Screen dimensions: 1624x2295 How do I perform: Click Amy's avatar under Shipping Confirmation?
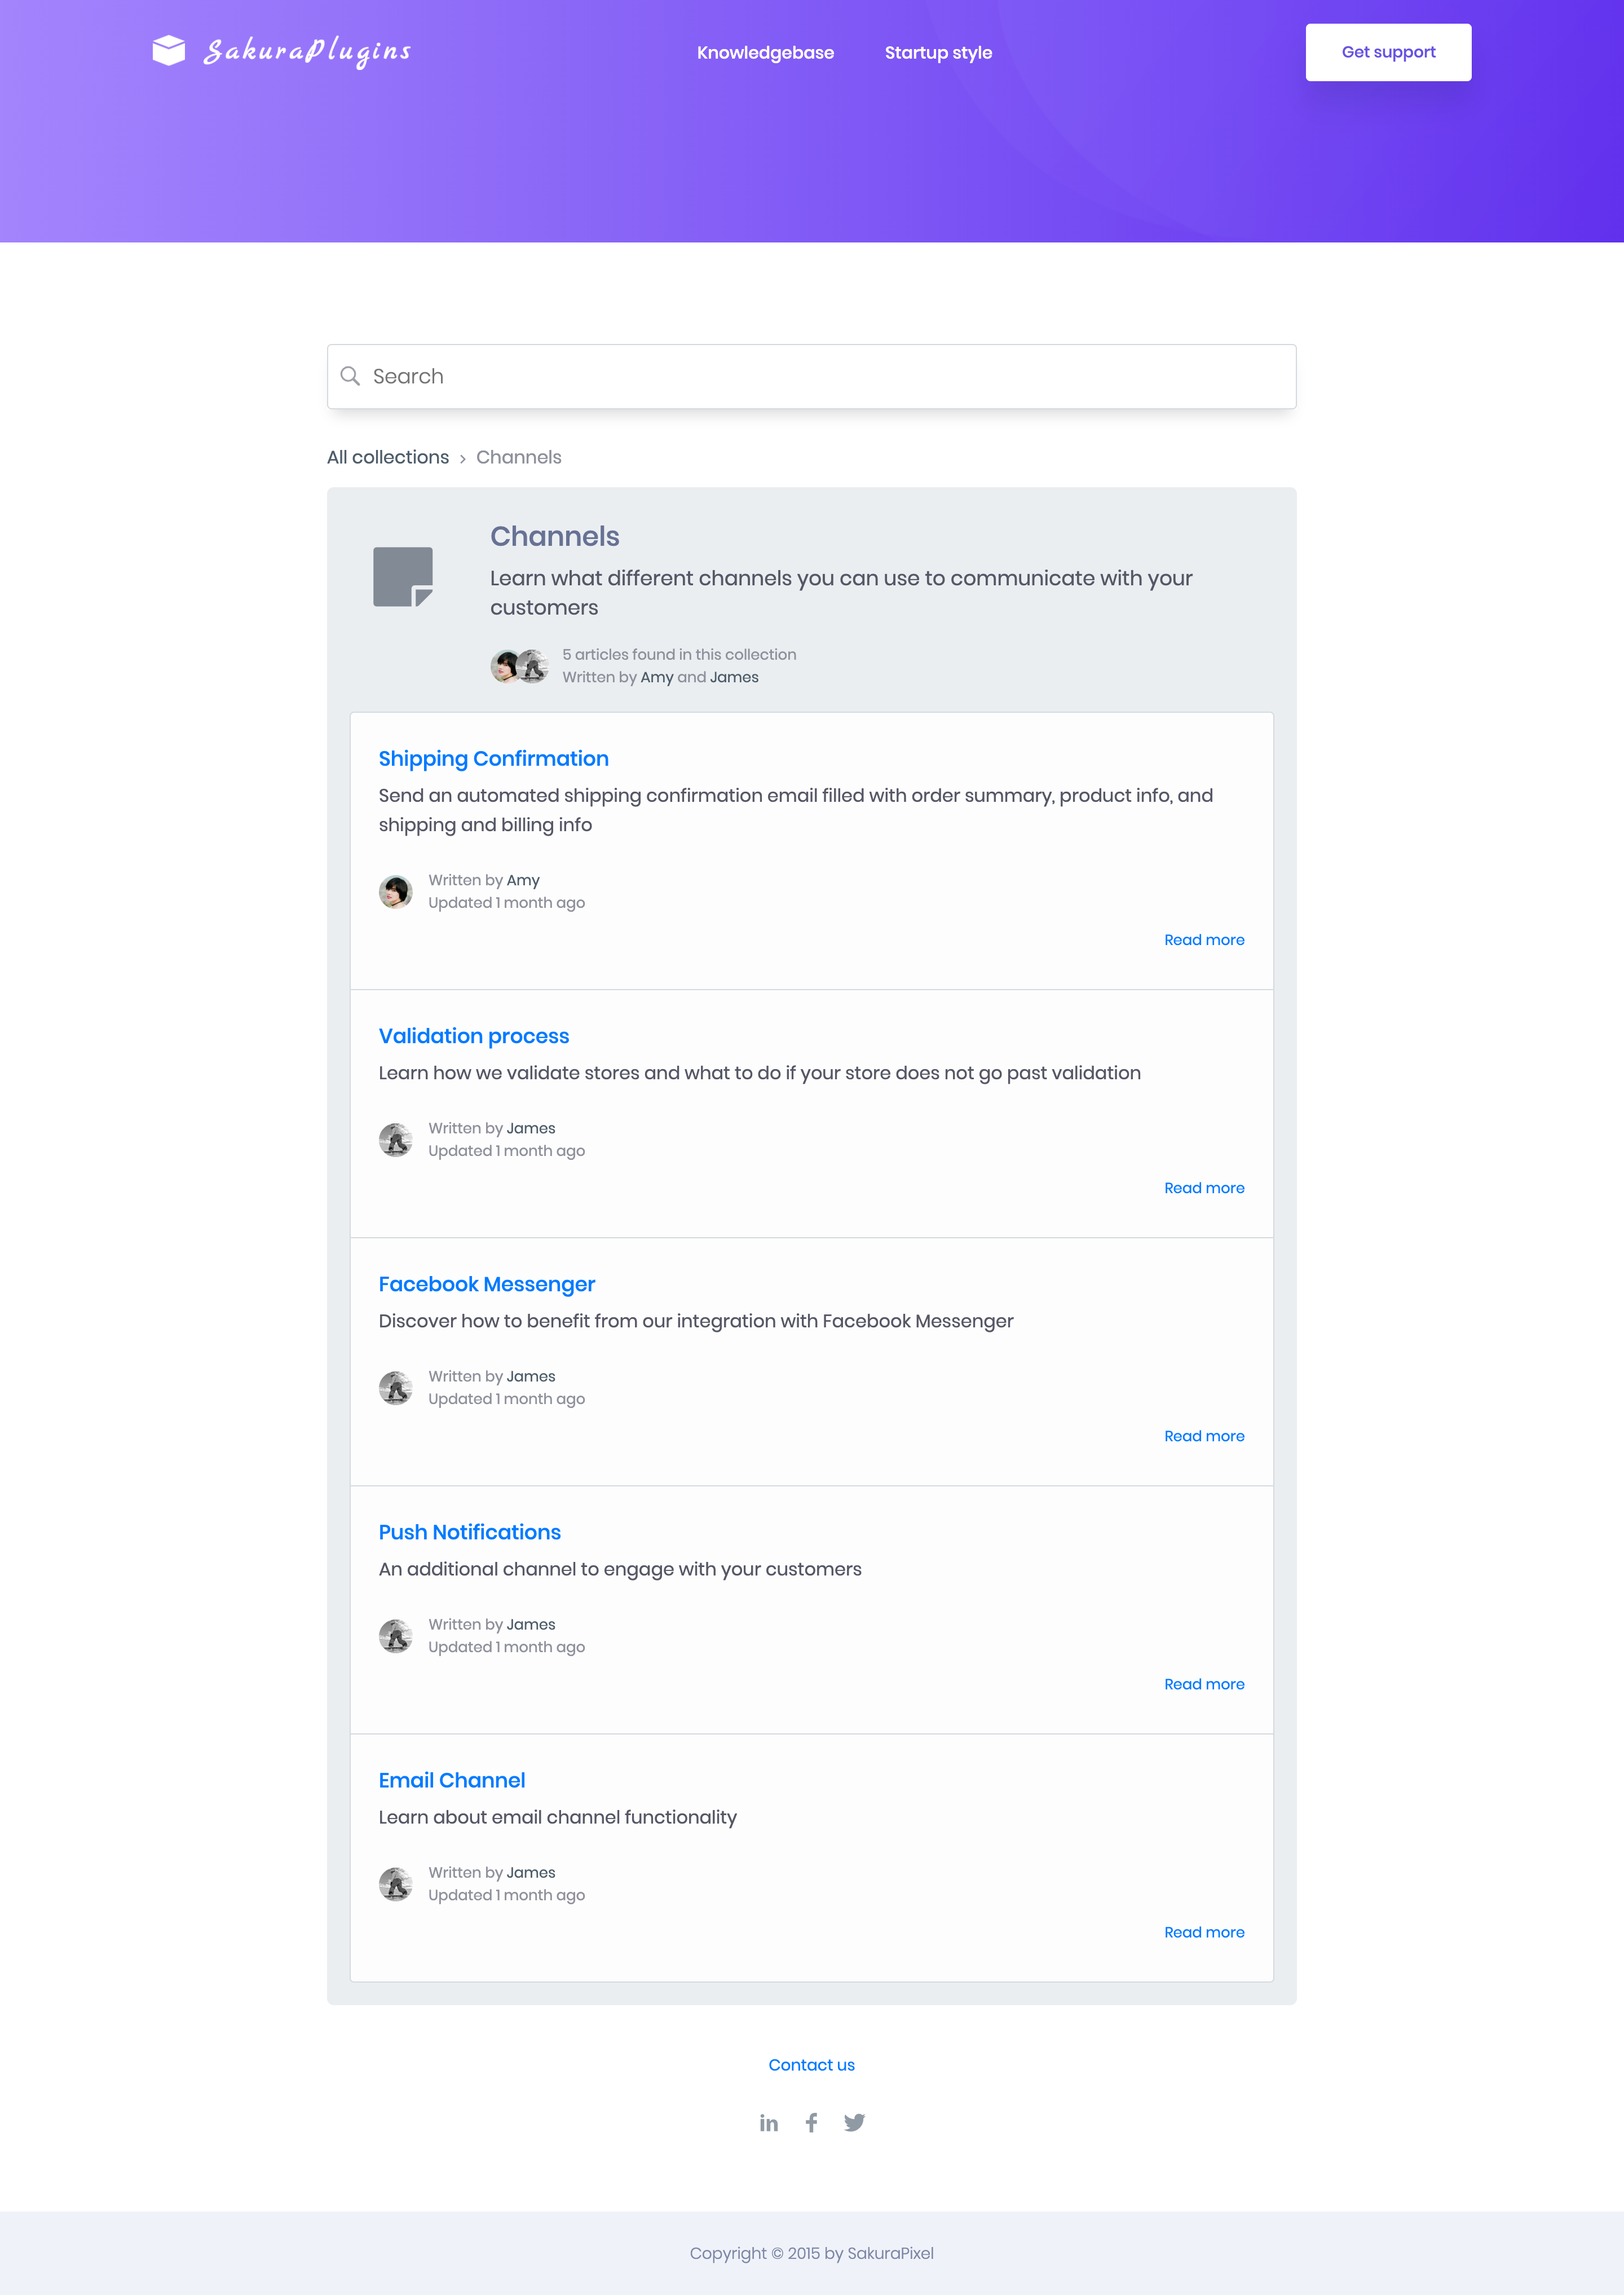click(x=396, y=892)
